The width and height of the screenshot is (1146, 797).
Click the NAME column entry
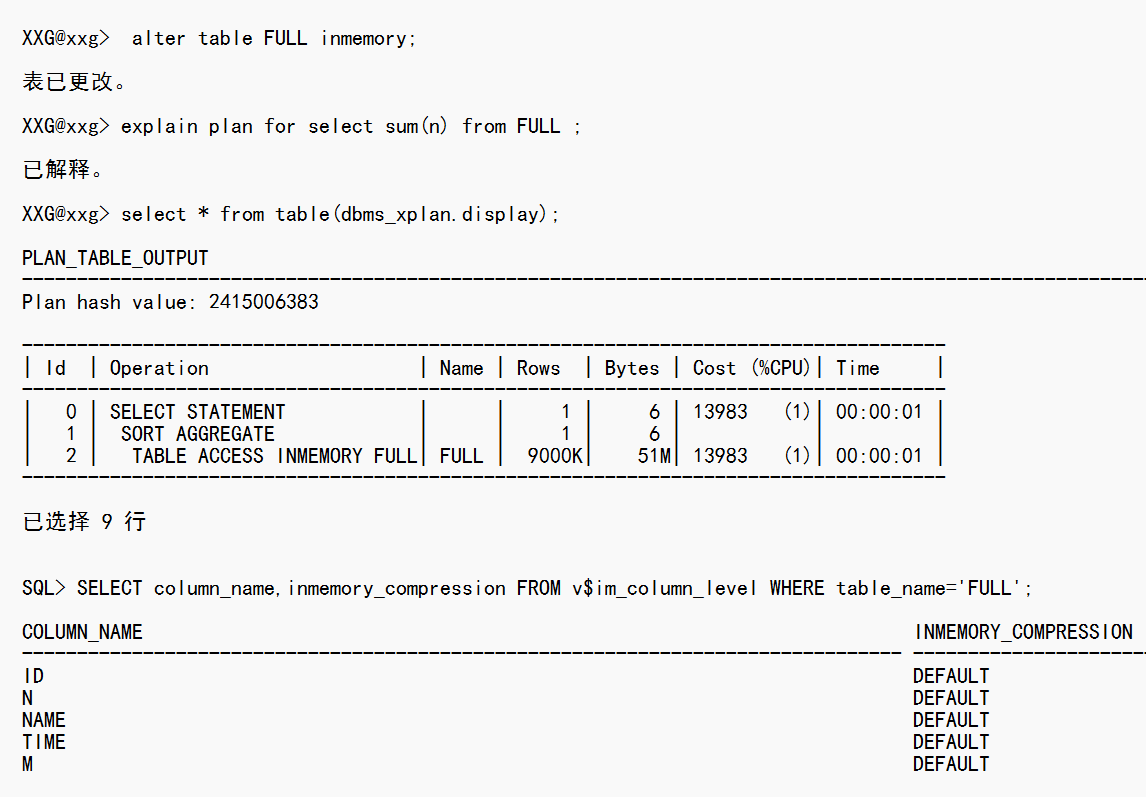coord(43,720)
